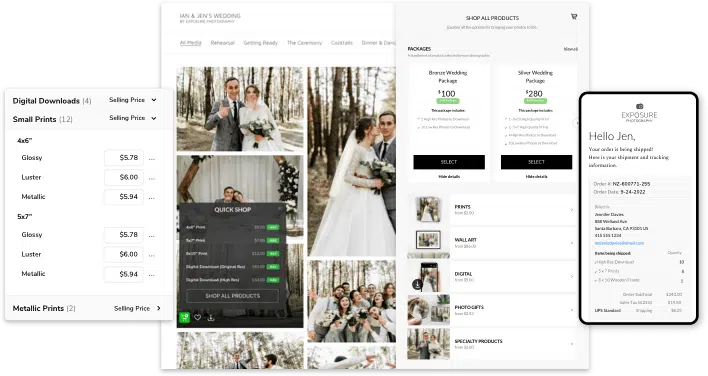Open the Prints product category
This screenshot has width=708, height=376.
tap(514, 210)
